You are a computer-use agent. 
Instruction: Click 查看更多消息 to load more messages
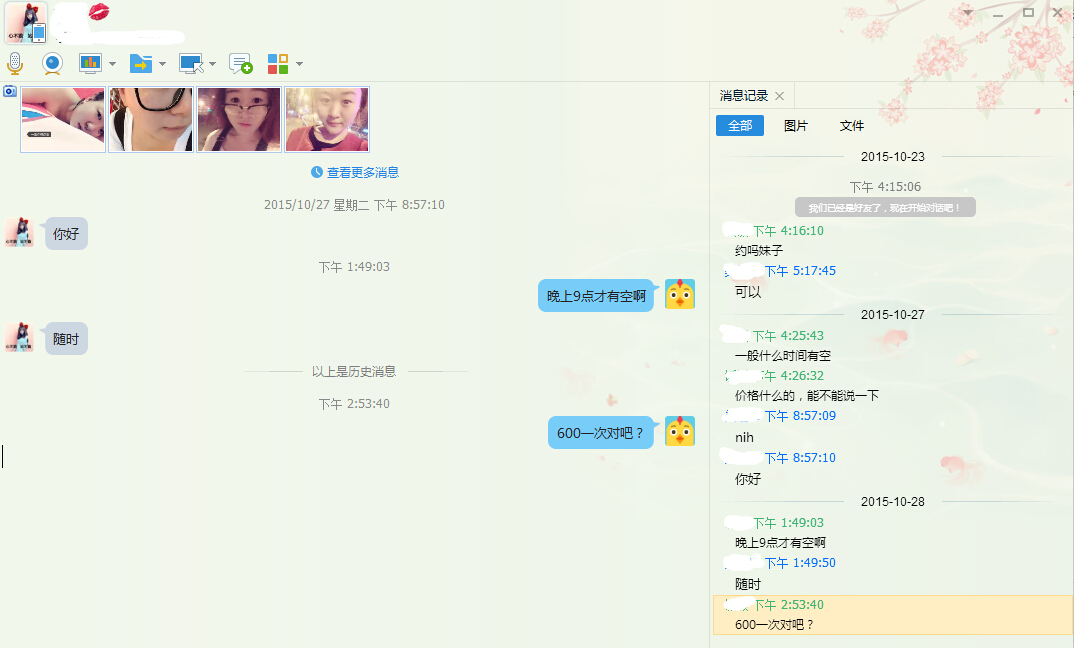coord(355,172)
